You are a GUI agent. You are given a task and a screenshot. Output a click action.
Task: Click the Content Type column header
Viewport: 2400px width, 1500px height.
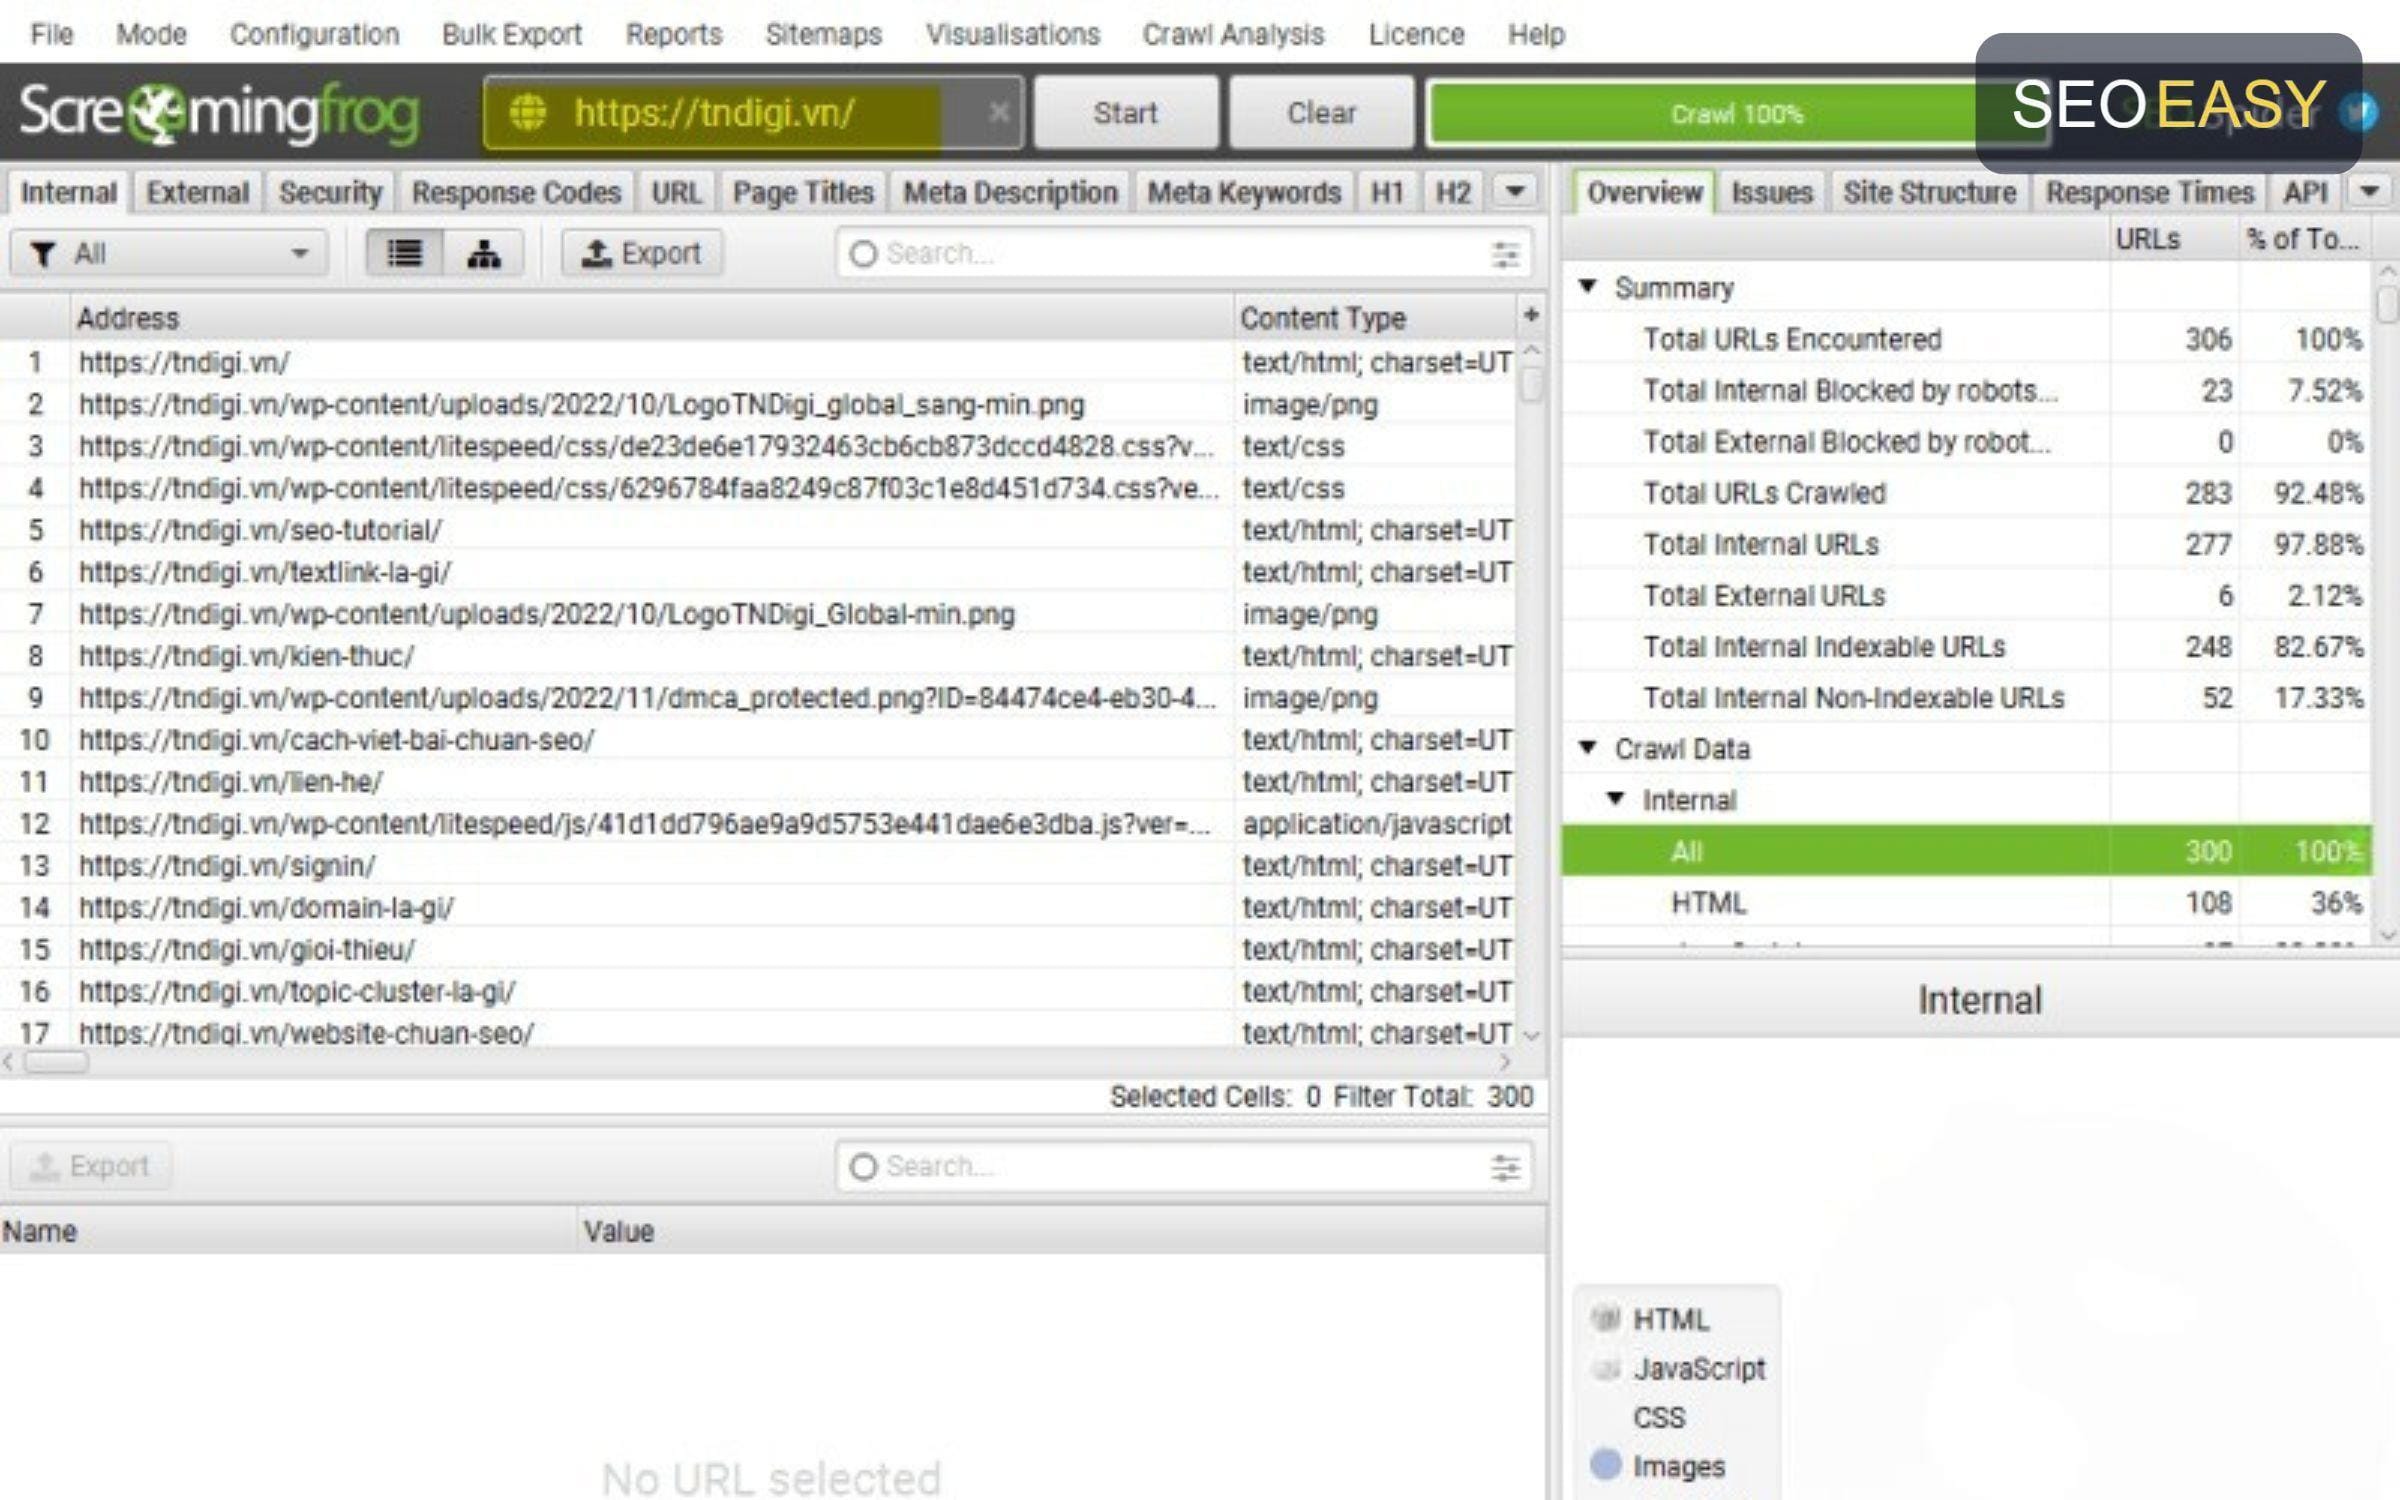click(x=1376, y=318)
